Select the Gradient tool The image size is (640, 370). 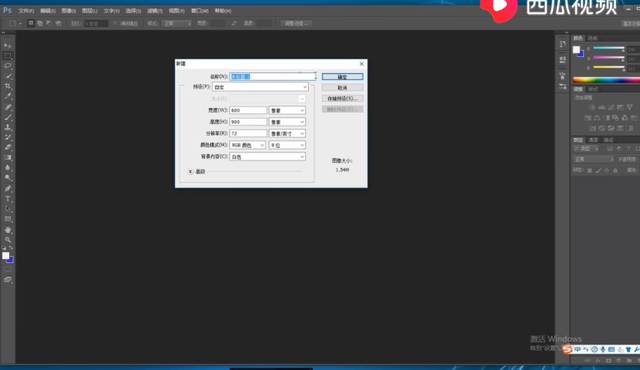click(x=8, y=158)
